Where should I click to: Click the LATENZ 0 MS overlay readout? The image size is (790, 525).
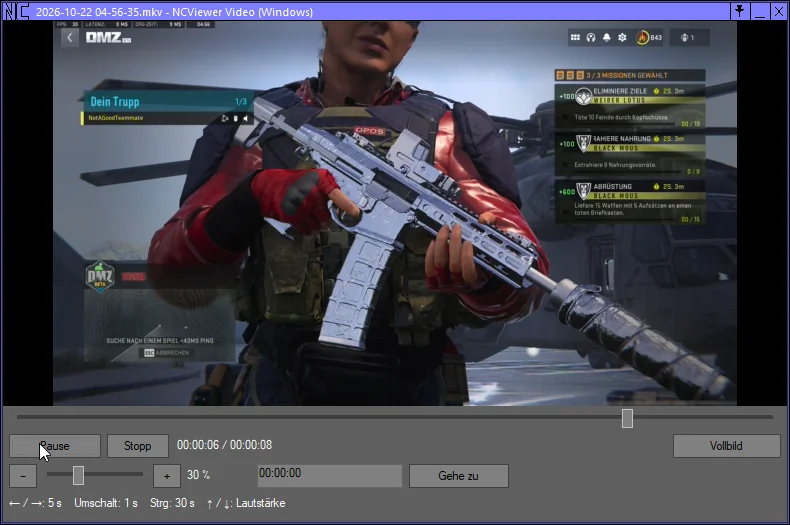click(x=106, y=24)
